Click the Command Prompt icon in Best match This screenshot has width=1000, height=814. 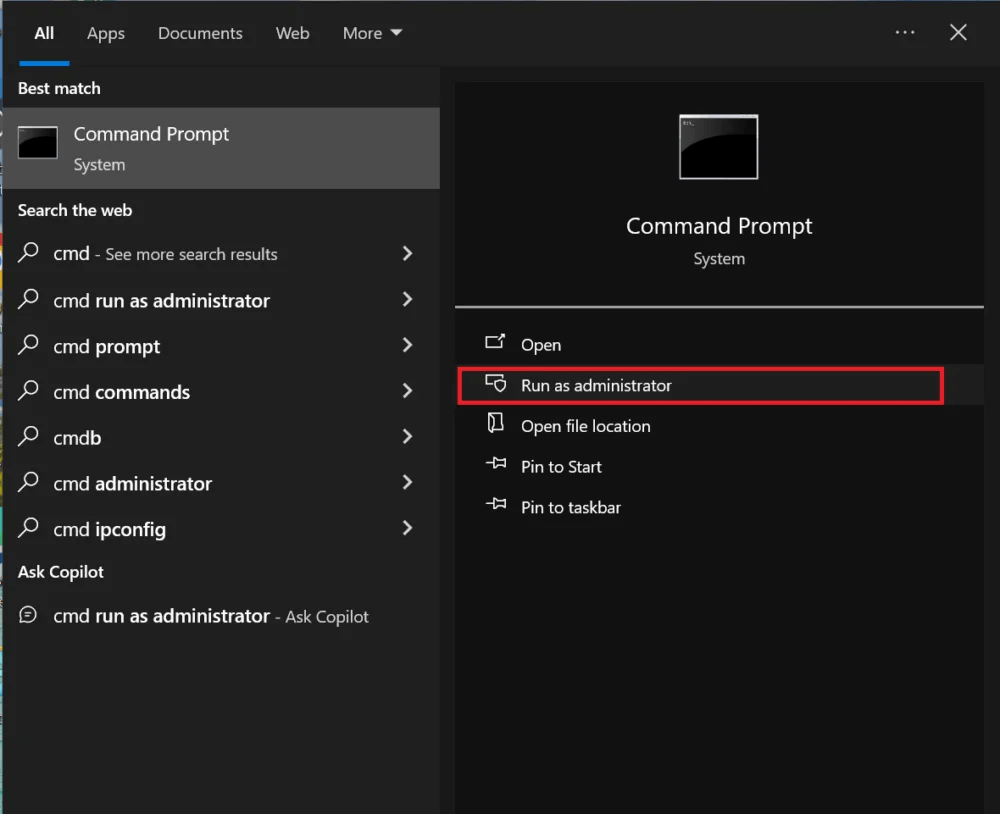coord(37,142)
